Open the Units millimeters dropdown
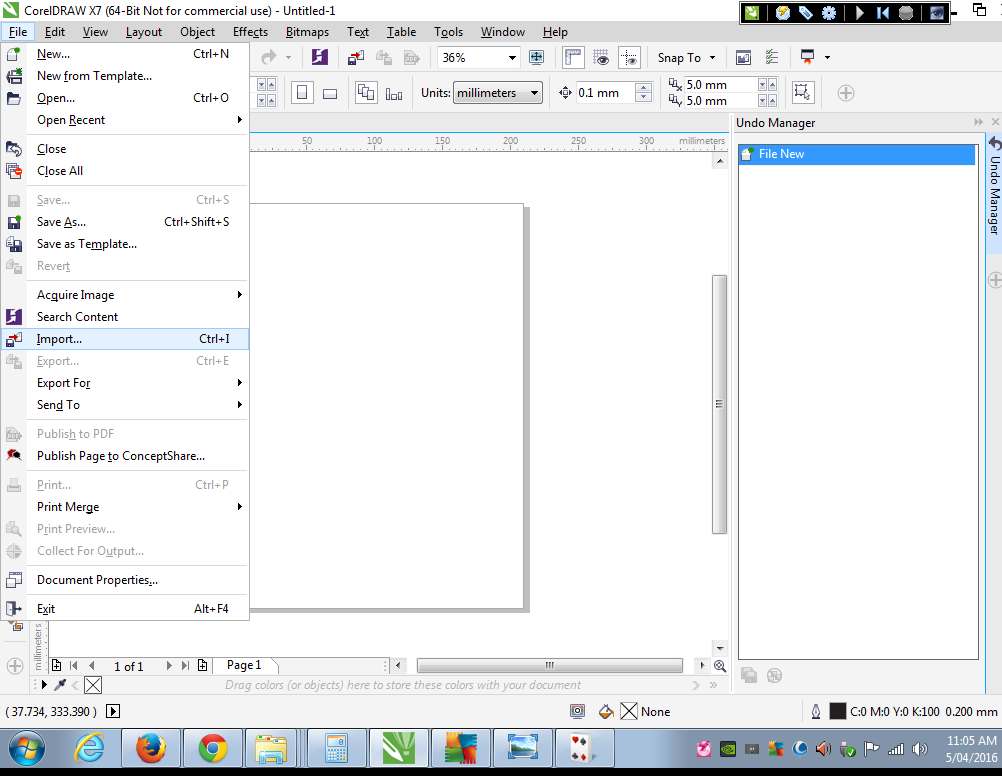The image size is (1002, 776). [x=535, y=93]
